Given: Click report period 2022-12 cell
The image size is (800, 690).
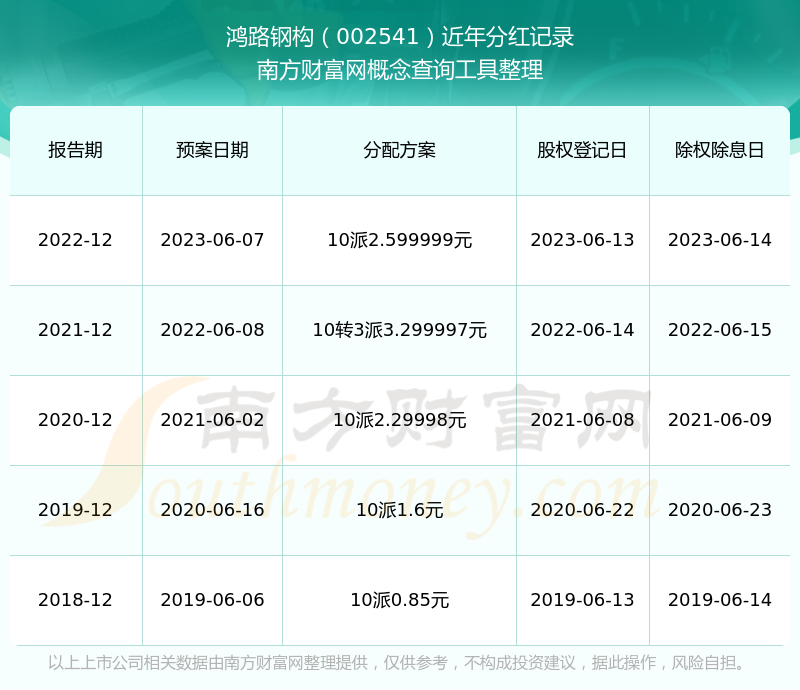Looking at the screenshot, I should tap(76, 240).
